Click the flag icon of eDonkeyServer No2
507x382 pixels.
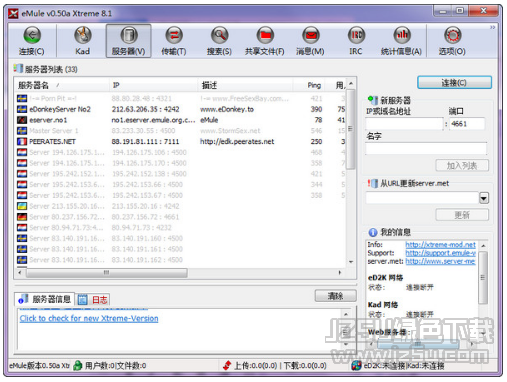(22, 109)
